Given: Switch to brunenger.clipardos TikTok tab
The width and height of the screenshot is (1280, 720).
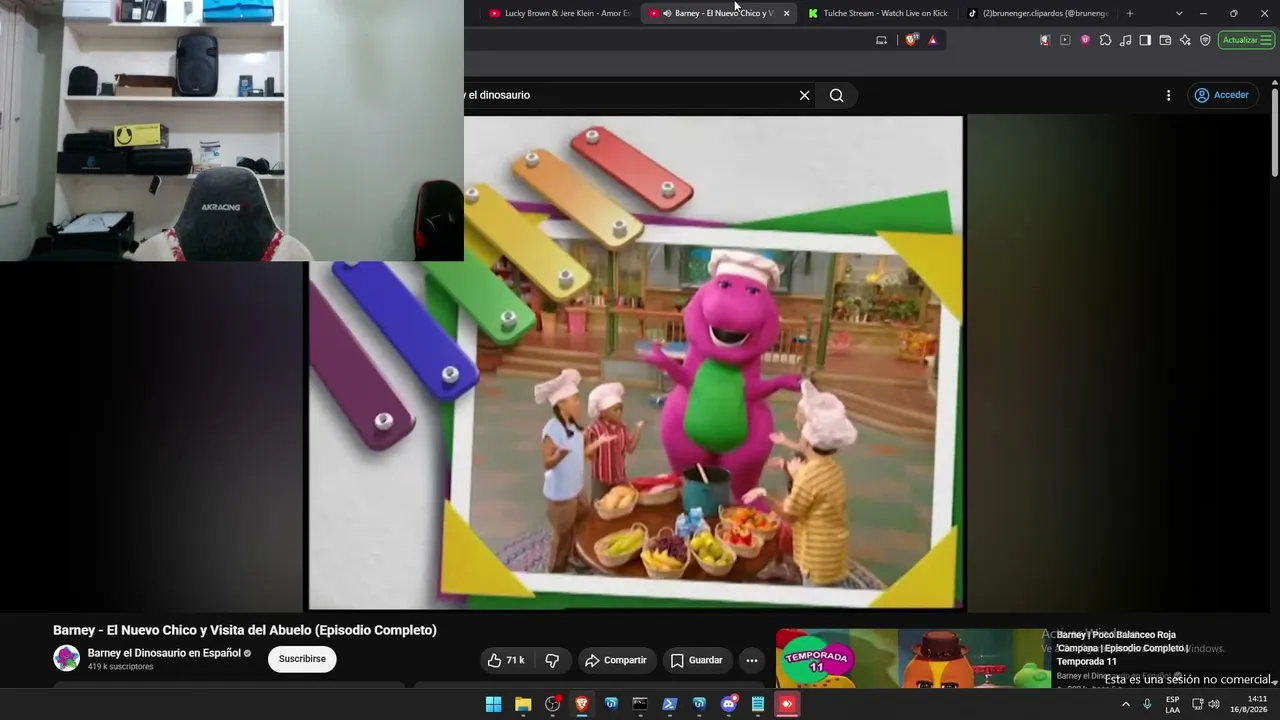Looking at the screenshot, I should (x=1038, y=13).
